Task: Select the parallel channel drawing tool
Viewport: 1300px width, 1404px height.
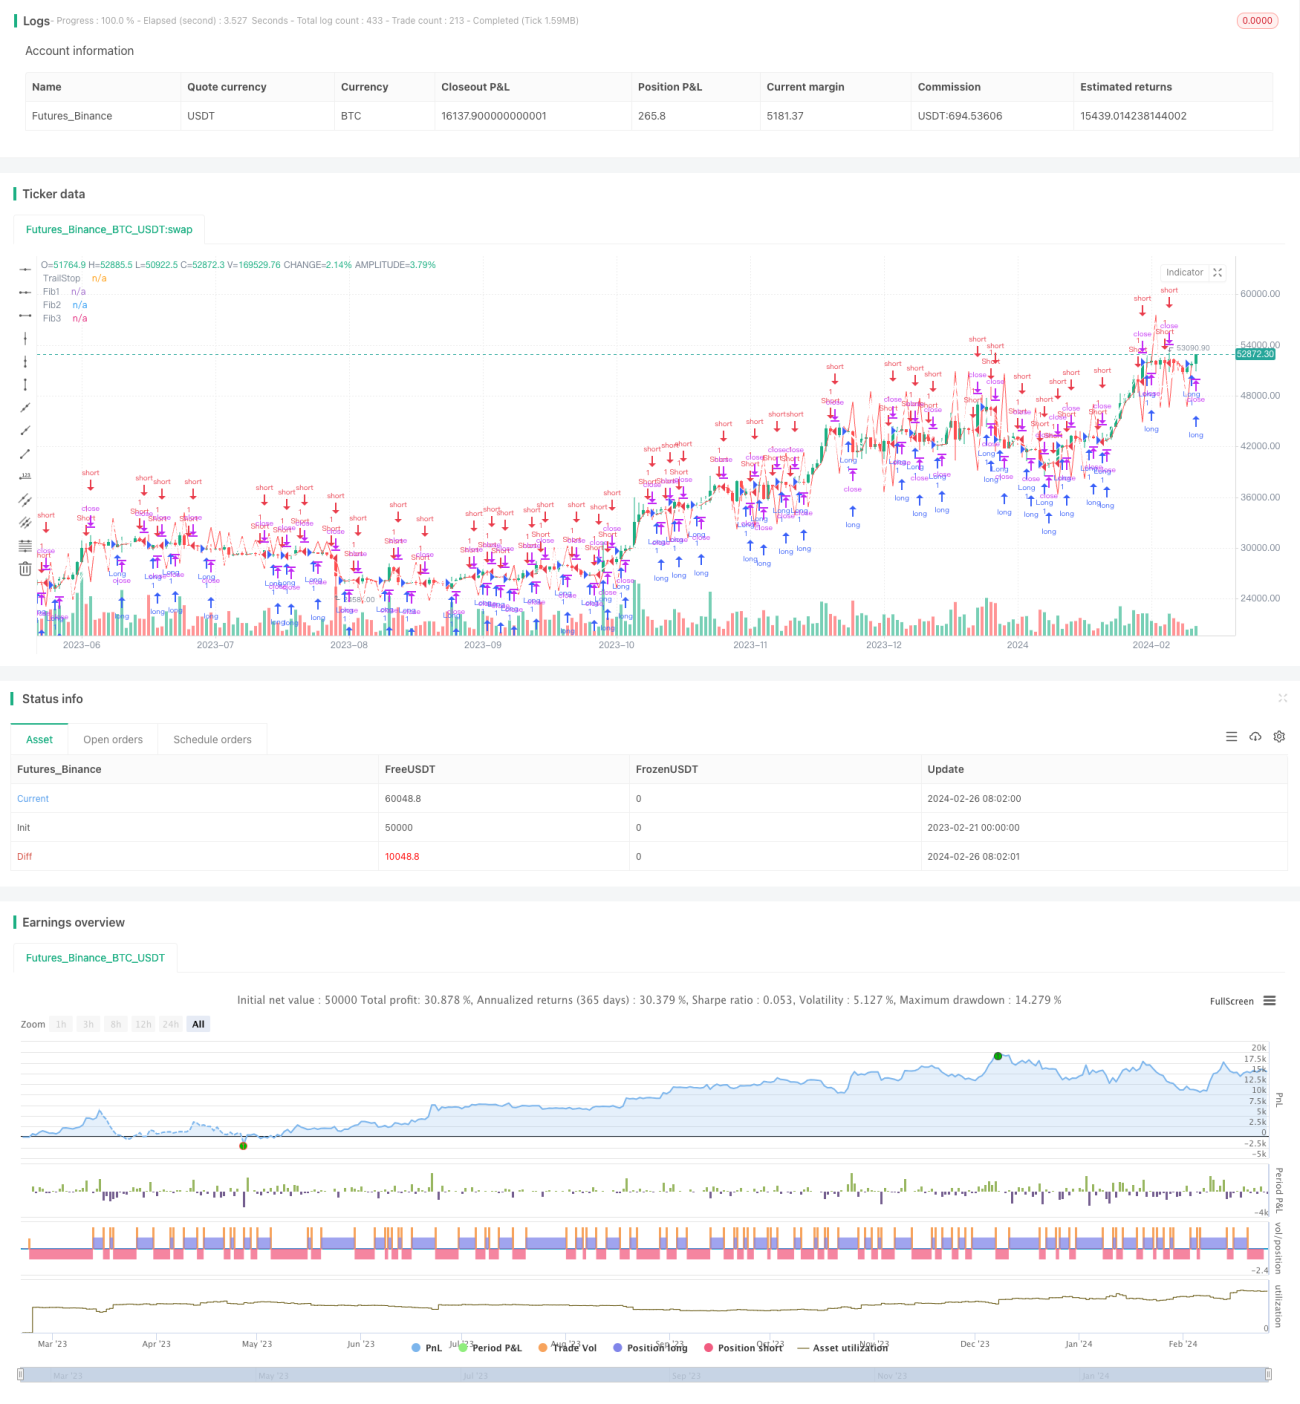Action: (25, 500)
